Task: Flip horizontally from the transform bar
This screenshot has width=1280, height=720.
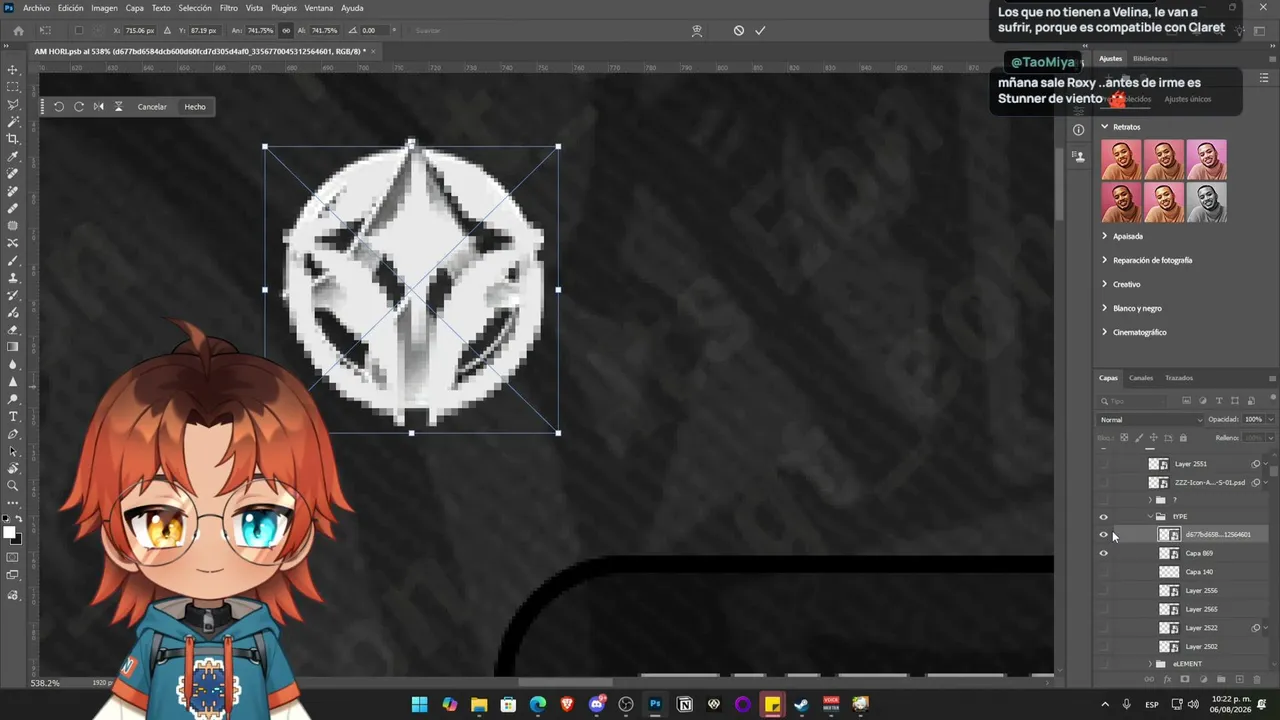Action: pyautogui.click(x=98, y=106)
